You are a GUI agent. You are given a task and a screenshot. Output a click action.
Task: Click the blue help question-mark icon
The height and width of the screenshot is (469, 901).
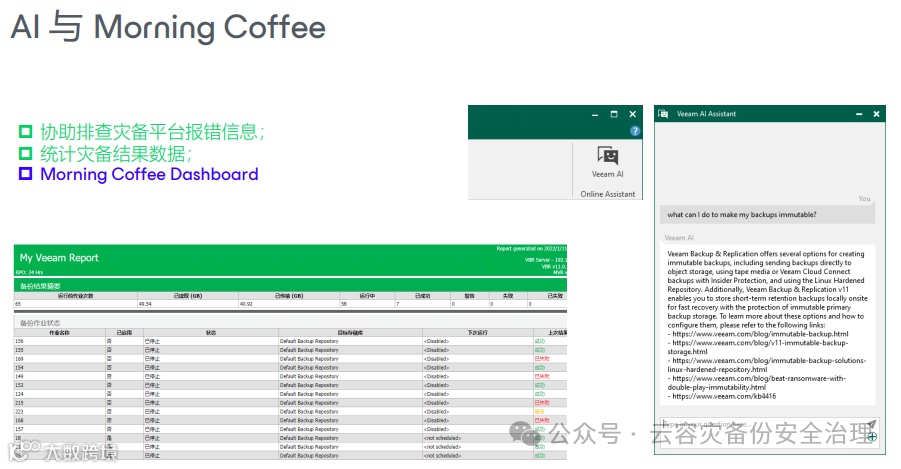coord(634,131)
